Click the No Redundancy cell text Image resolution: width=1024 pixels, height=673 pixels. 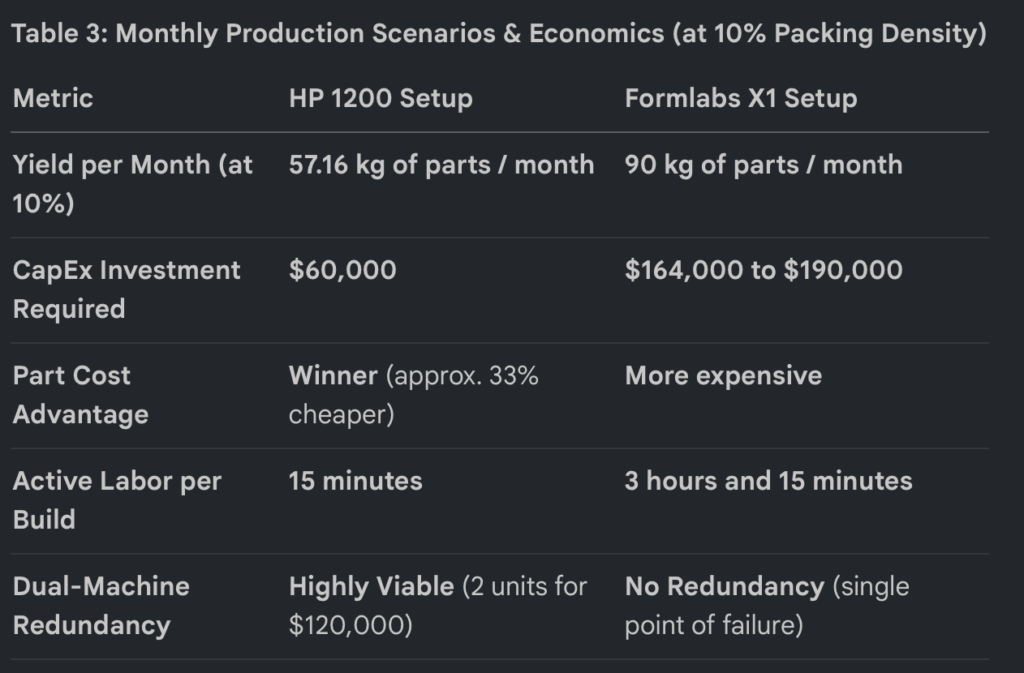[x=724, y=587]
